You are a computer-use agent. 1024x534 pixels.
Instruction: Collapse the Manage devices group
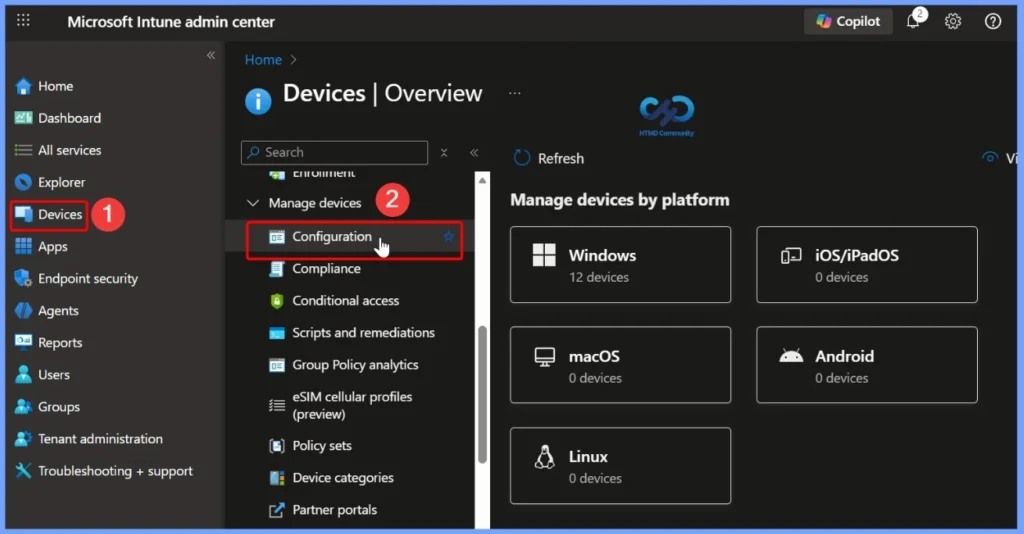(253, 203)
